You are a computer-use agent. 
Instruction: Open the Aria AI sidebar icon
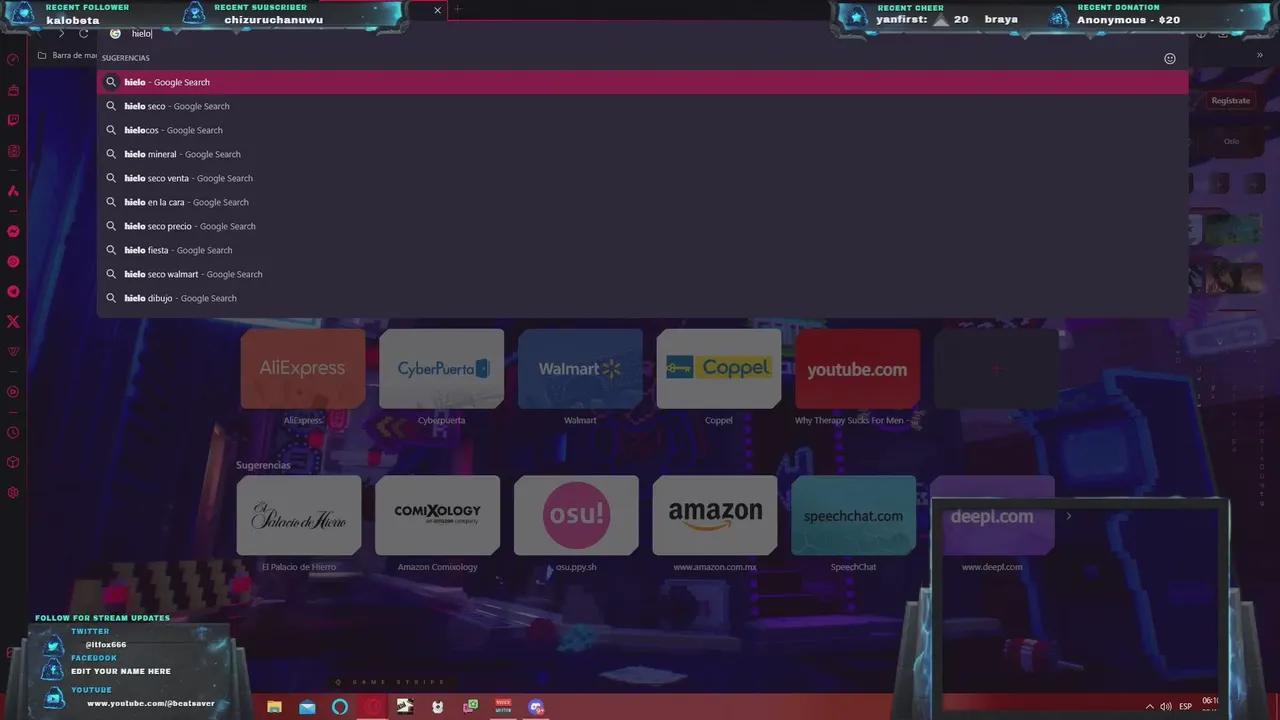[x=13, y=190]
